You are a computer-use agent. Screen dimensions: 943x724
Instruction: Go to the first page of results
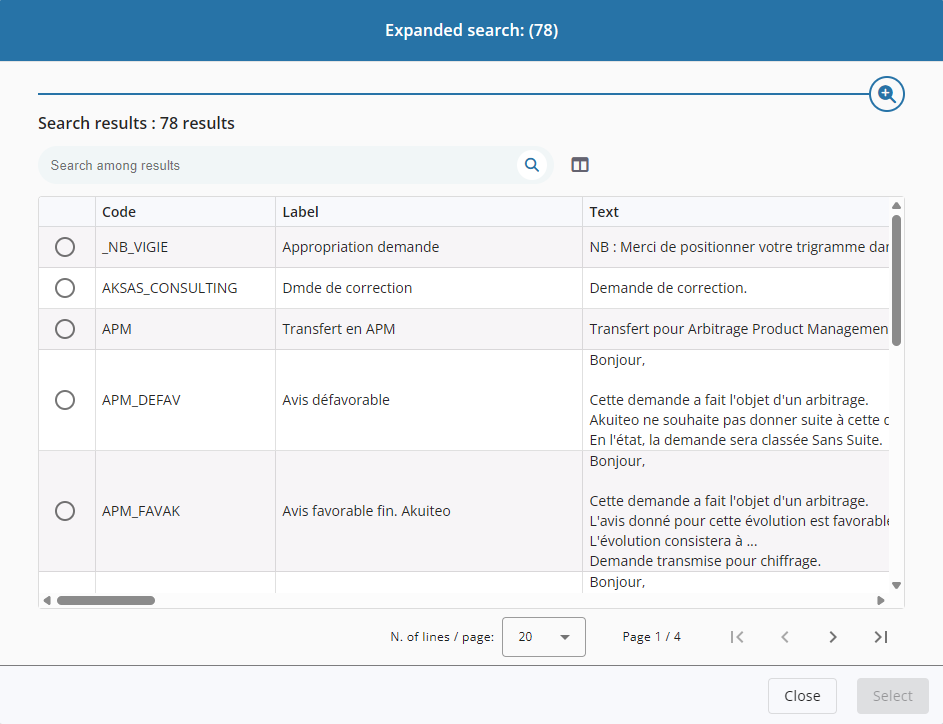point(737,637)
